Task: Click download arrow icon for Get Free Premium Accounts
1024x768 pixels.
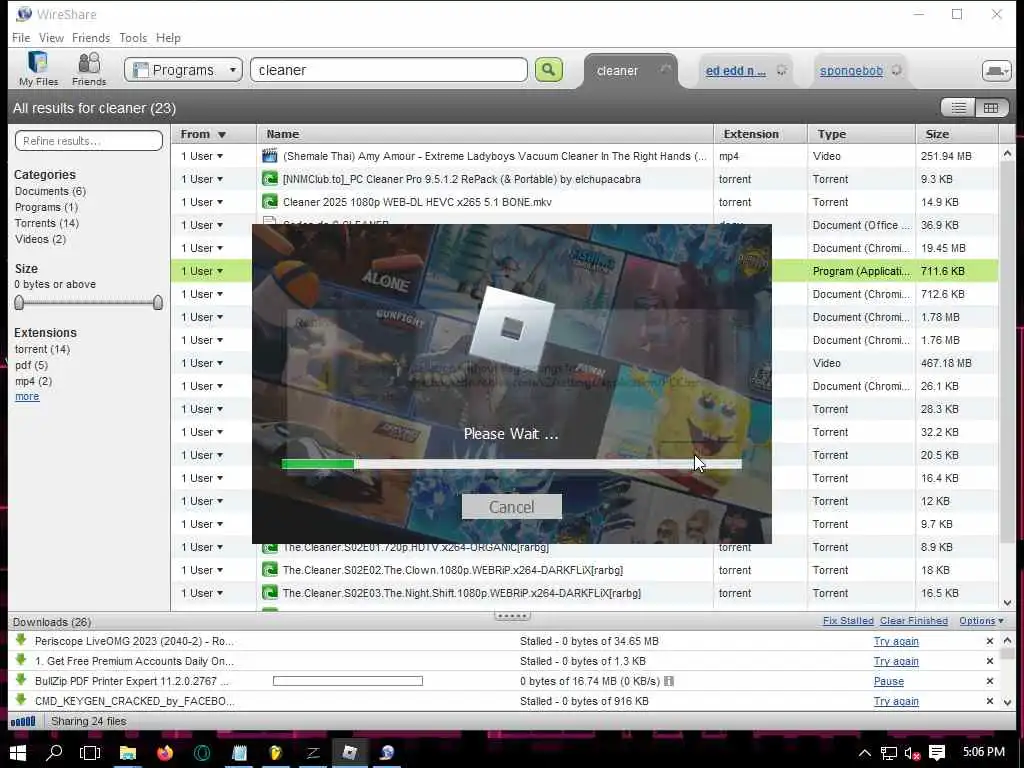Action: pos(21,660)
